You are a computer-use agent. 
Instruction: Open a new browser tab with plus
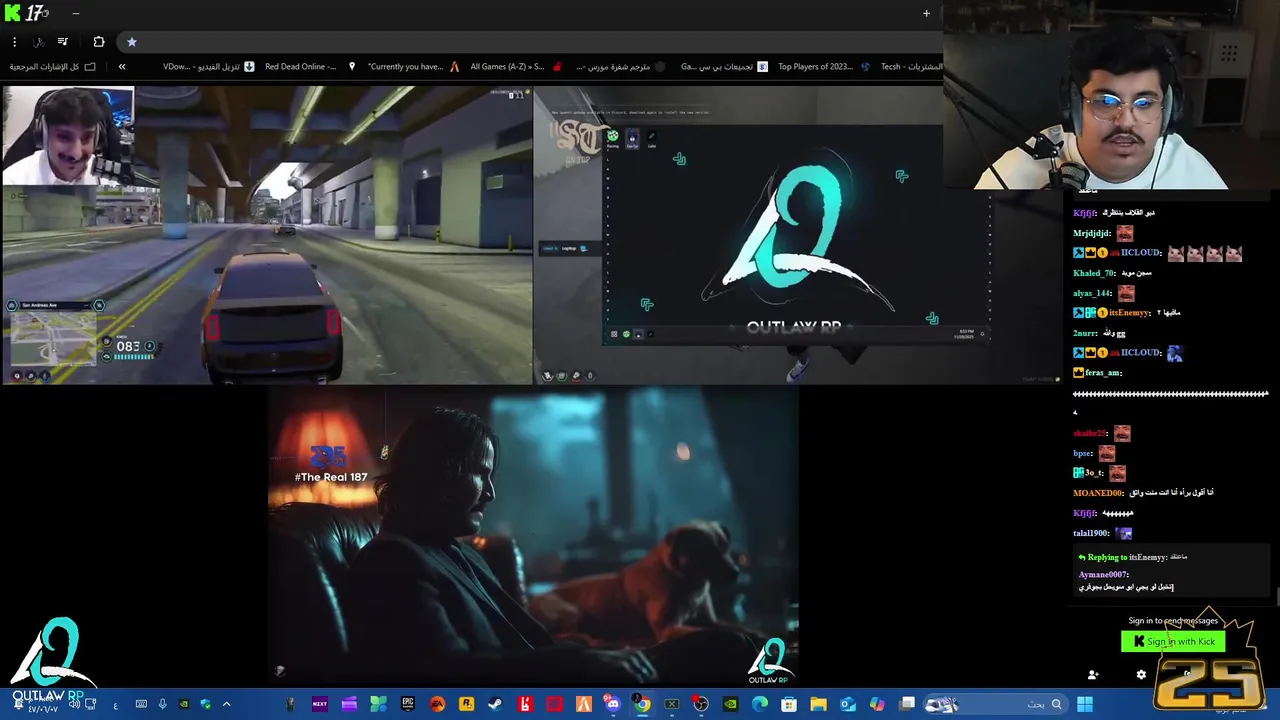coord(926,13)
